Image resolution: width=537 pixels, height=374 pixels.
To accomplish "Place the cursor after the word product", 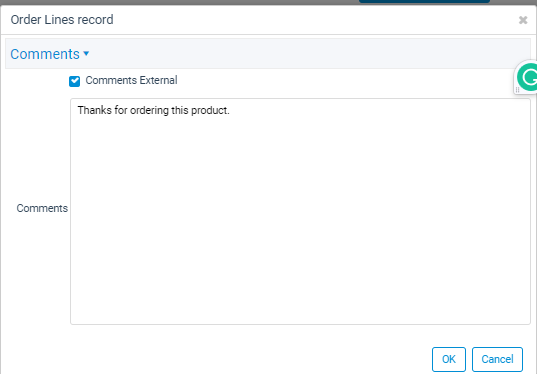I will point(229,110).
